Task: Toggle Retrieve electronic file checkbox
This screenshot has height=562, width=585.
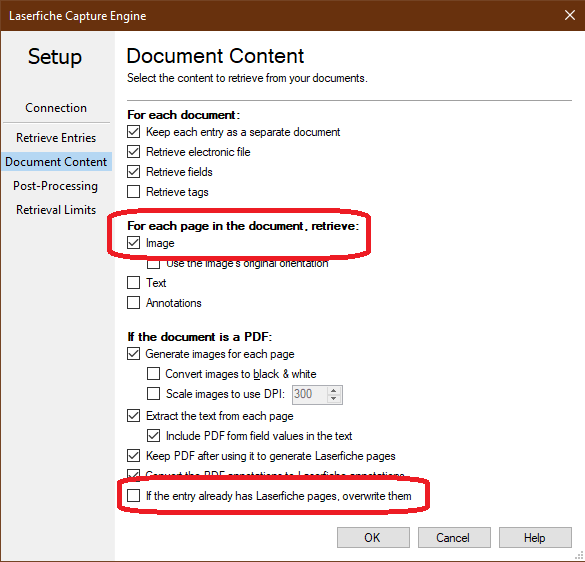Action: coord(133,152)
